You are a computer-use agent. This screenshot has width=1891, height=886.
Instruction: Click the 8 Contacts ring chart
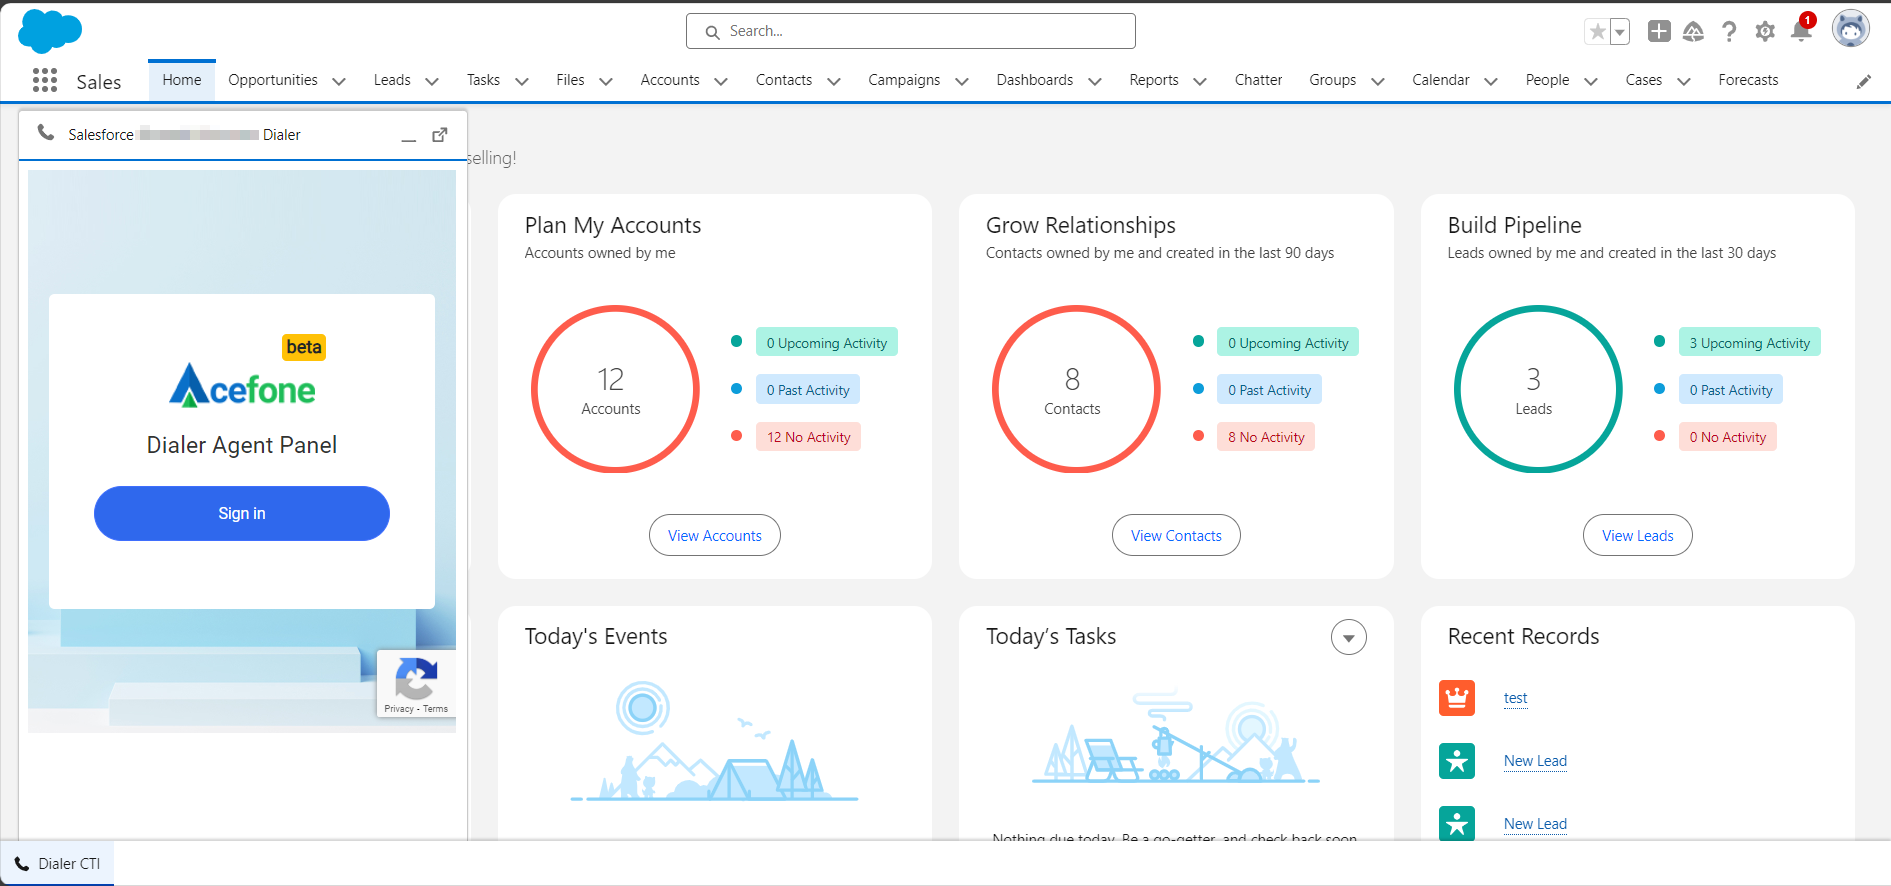(1076, 389)
